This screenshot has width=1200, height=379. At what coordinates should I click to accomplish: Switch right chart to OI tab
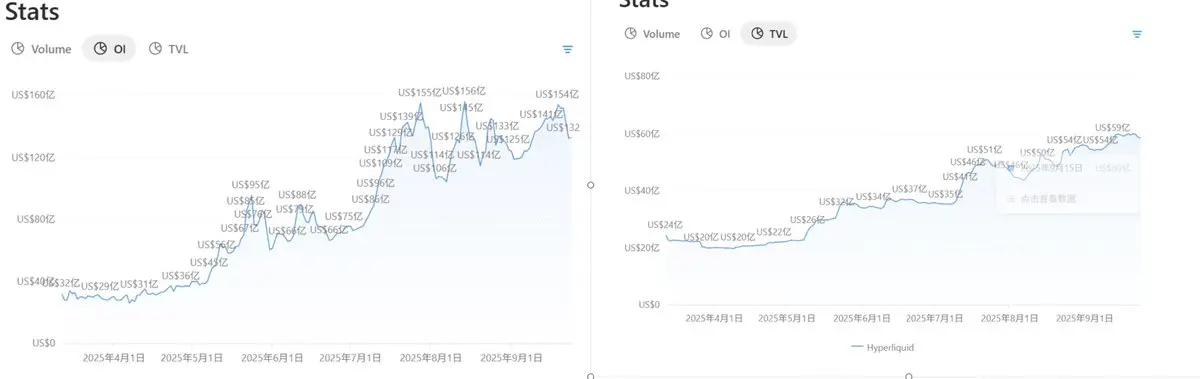(716, 34)
